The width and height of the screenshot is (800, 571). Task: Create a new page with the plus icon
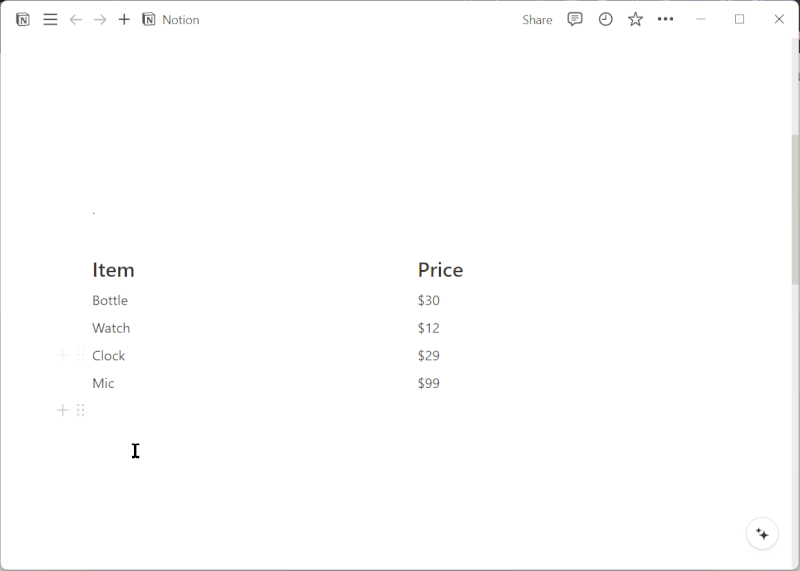pyautogui.click(x=124, y=19)
